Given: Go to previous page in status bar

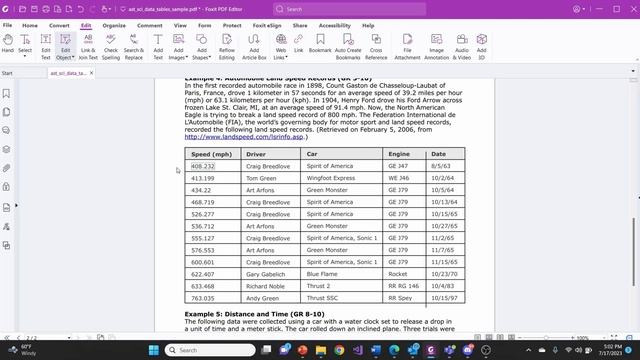Looking at the screenshot, I should pyautogui.click(x=18, y=338).
